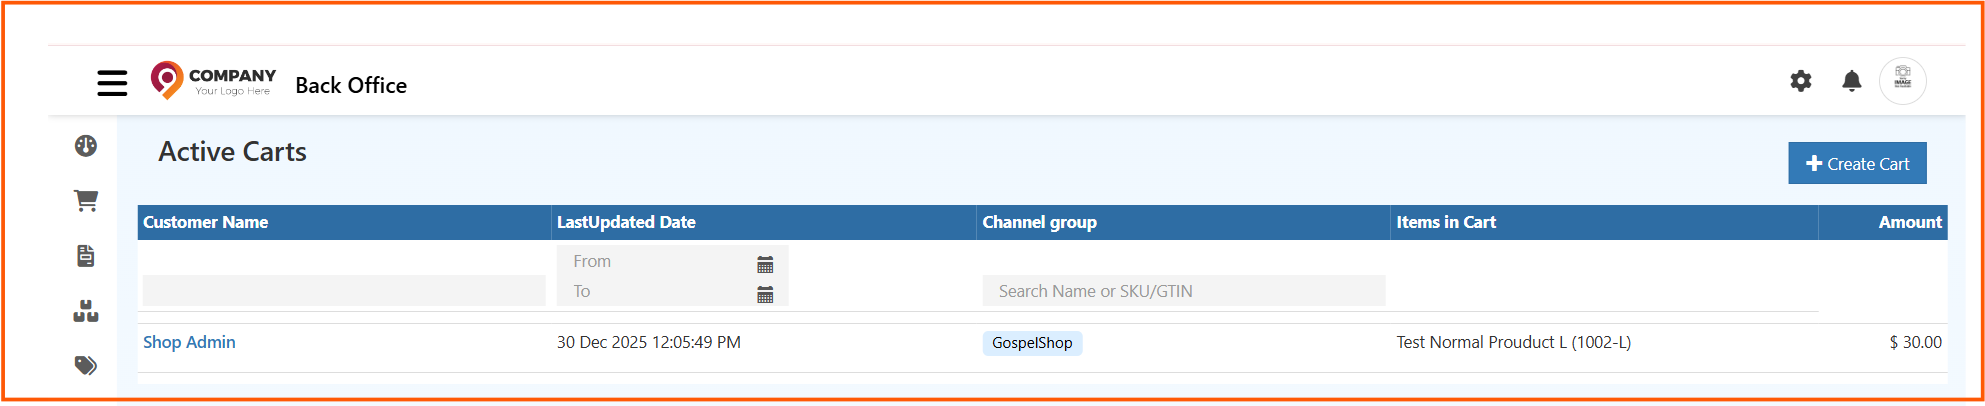Focus the Search Name or SKU/GTIN field
The width and height of the screenshot is (1985, 406).
tap(1183, 291)
